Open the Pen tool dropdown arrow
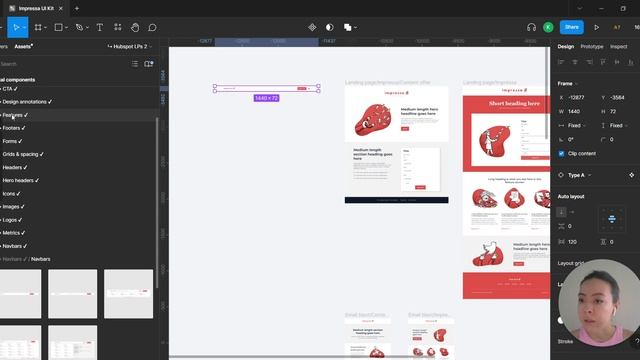Screen dimensions: 640x360 (87, 28)
